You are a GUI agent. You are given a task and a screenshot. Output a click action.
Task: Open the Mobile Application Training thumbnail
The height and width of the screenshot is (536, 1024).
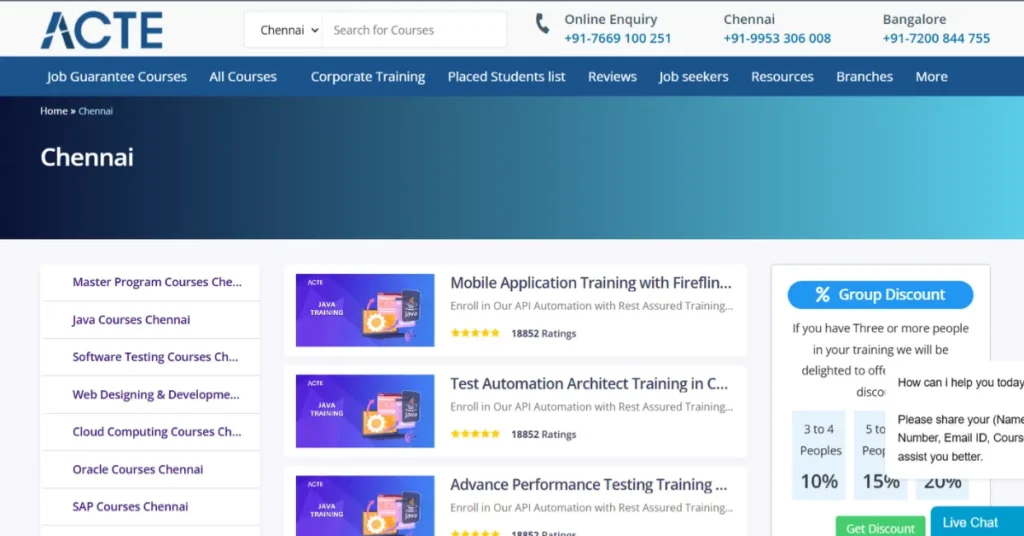365,310
